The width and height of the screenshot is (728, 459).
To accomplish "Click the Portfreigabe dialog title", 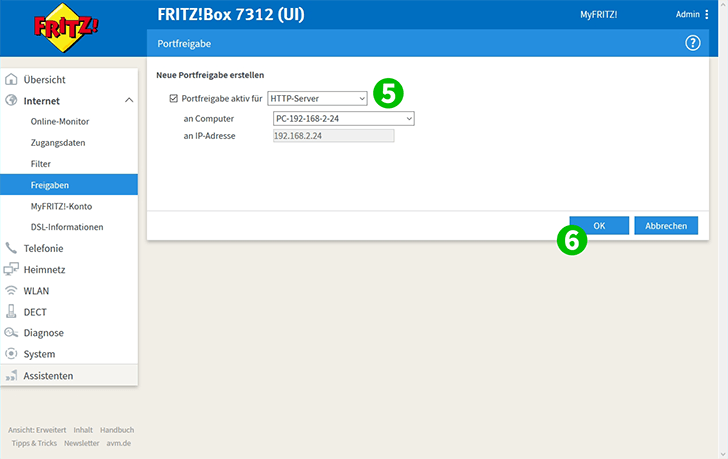I will [184, 44].
